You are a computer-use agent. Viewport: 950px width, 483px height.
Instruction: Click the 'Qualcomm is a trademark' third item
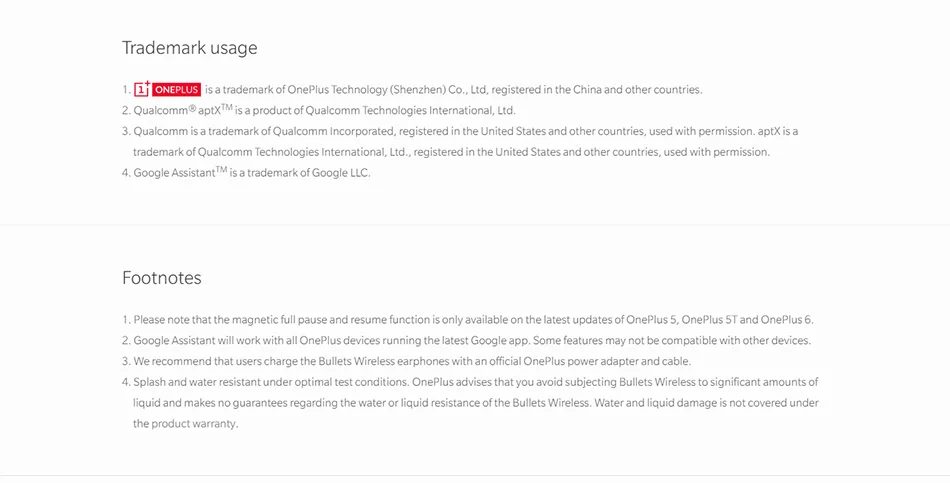[465, 131]
